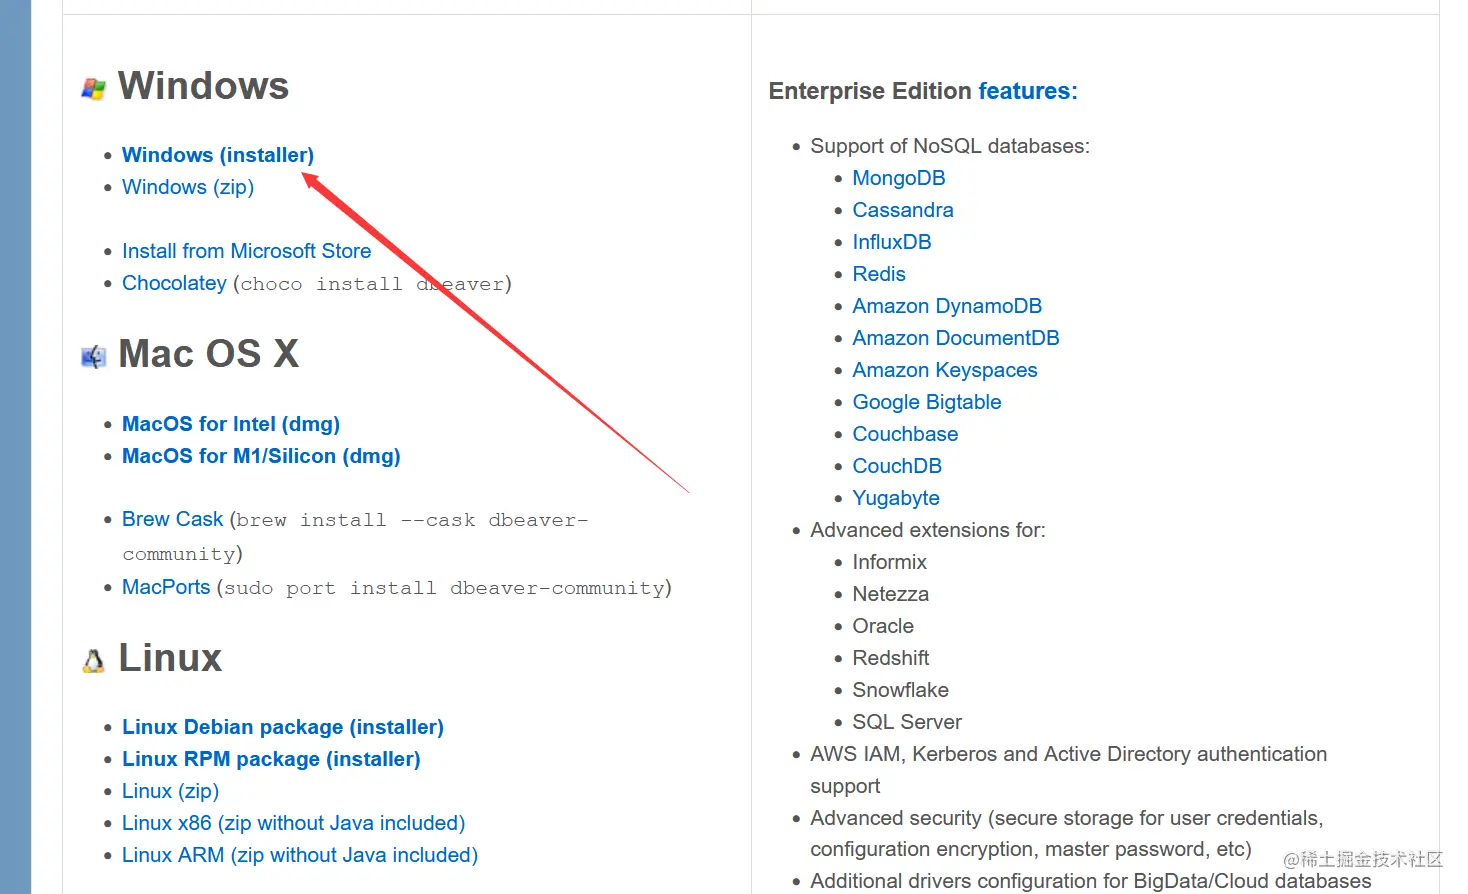Open the Yugabyte link
This screenshot has width=1468, height=894.
pyautogui.click(x=895, y=498)
